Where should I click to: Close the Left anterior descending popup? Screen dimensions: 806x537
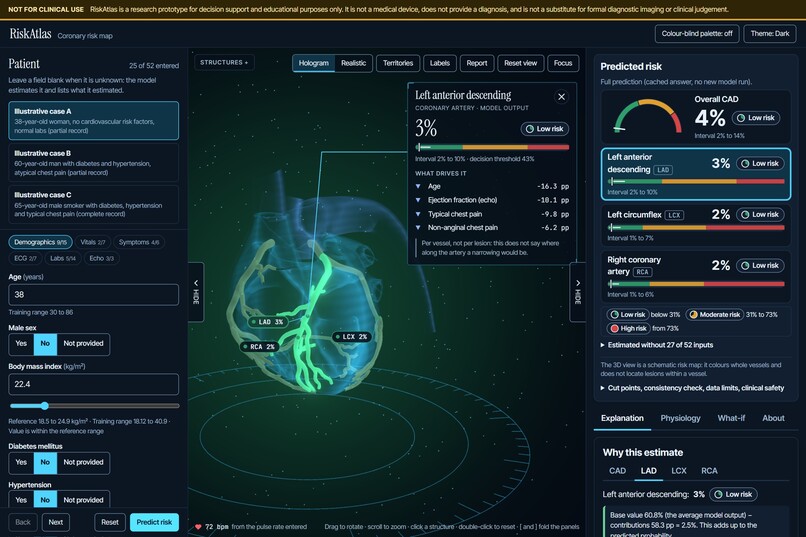pyautogui.click(x=561, y=97)
